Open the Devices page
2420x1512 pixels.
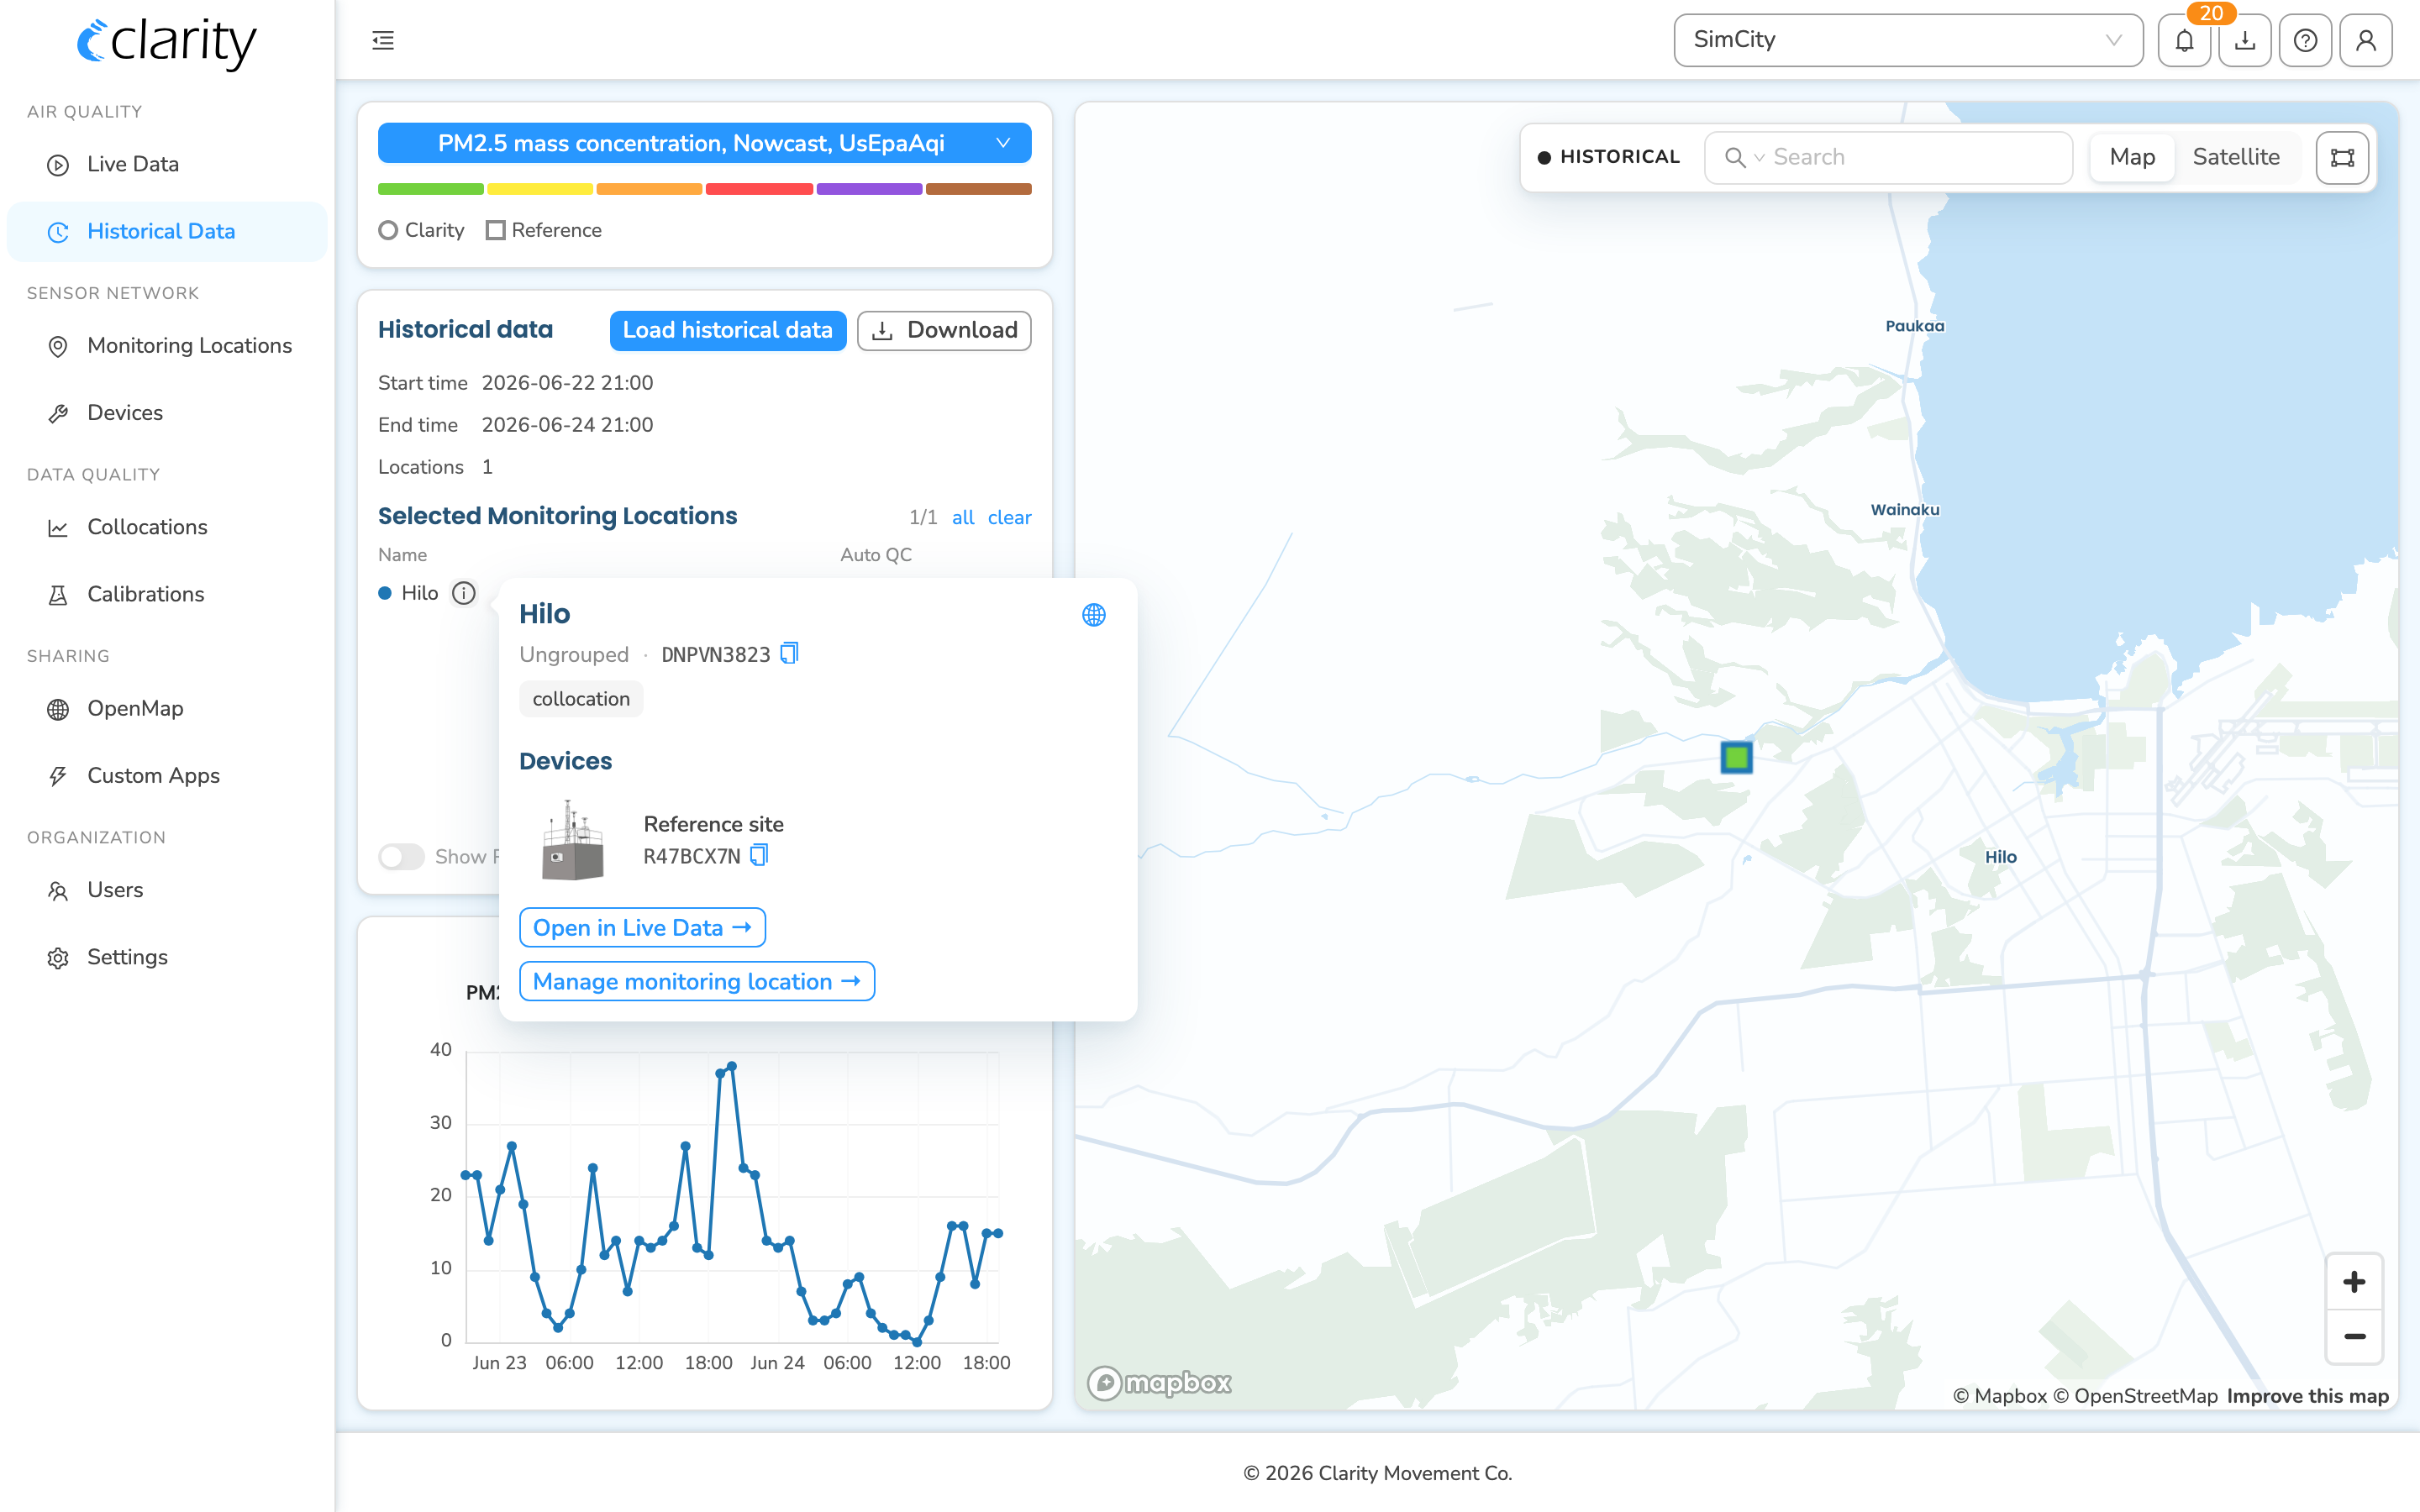pyautogui.click(x=167, y=412)
